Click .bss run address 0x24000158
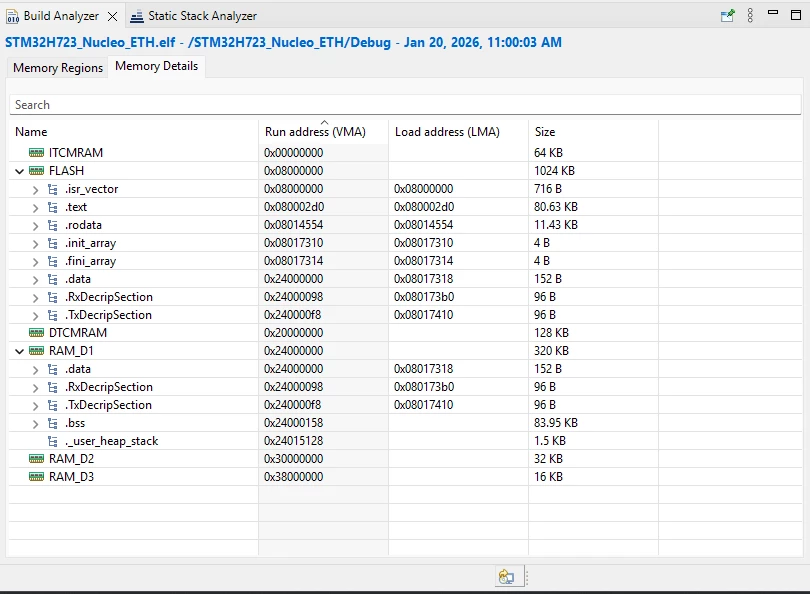The image size is (810, 594). pyautogui.click(x=293, y=423)
